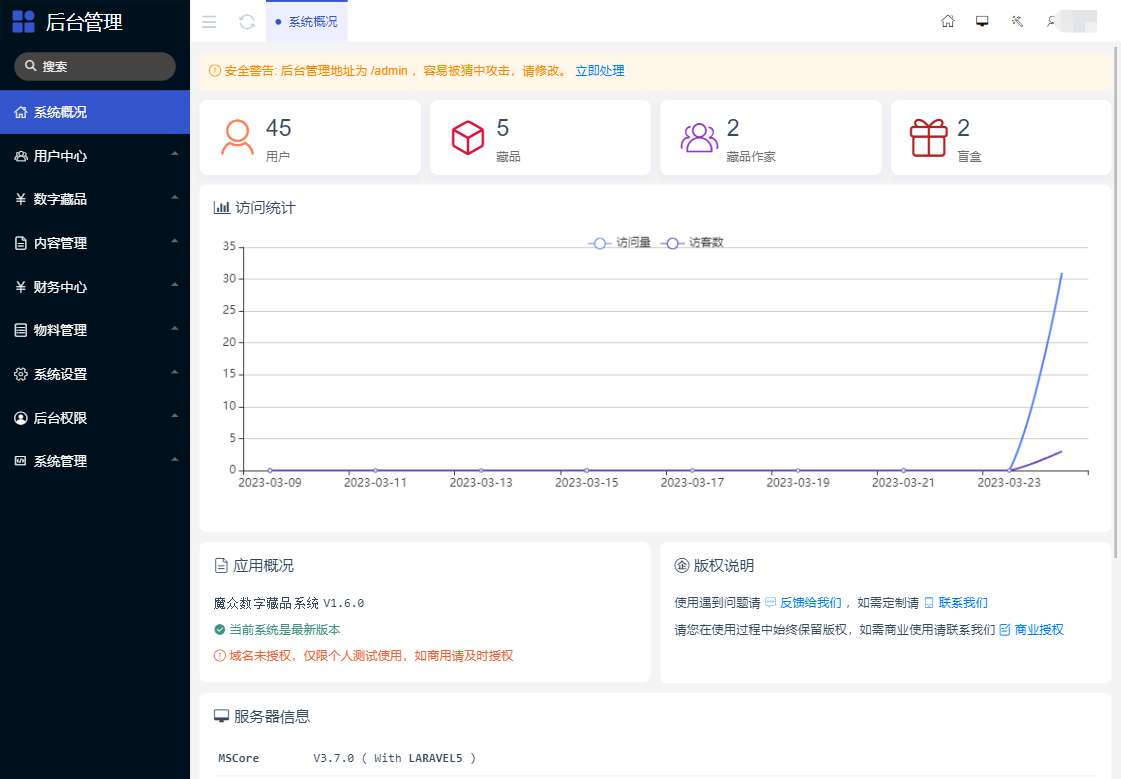Expand the 财务中心 menu arrow
Image resolution: width=1121 pixels, height=779 pixels.
(x=174, y=284)
